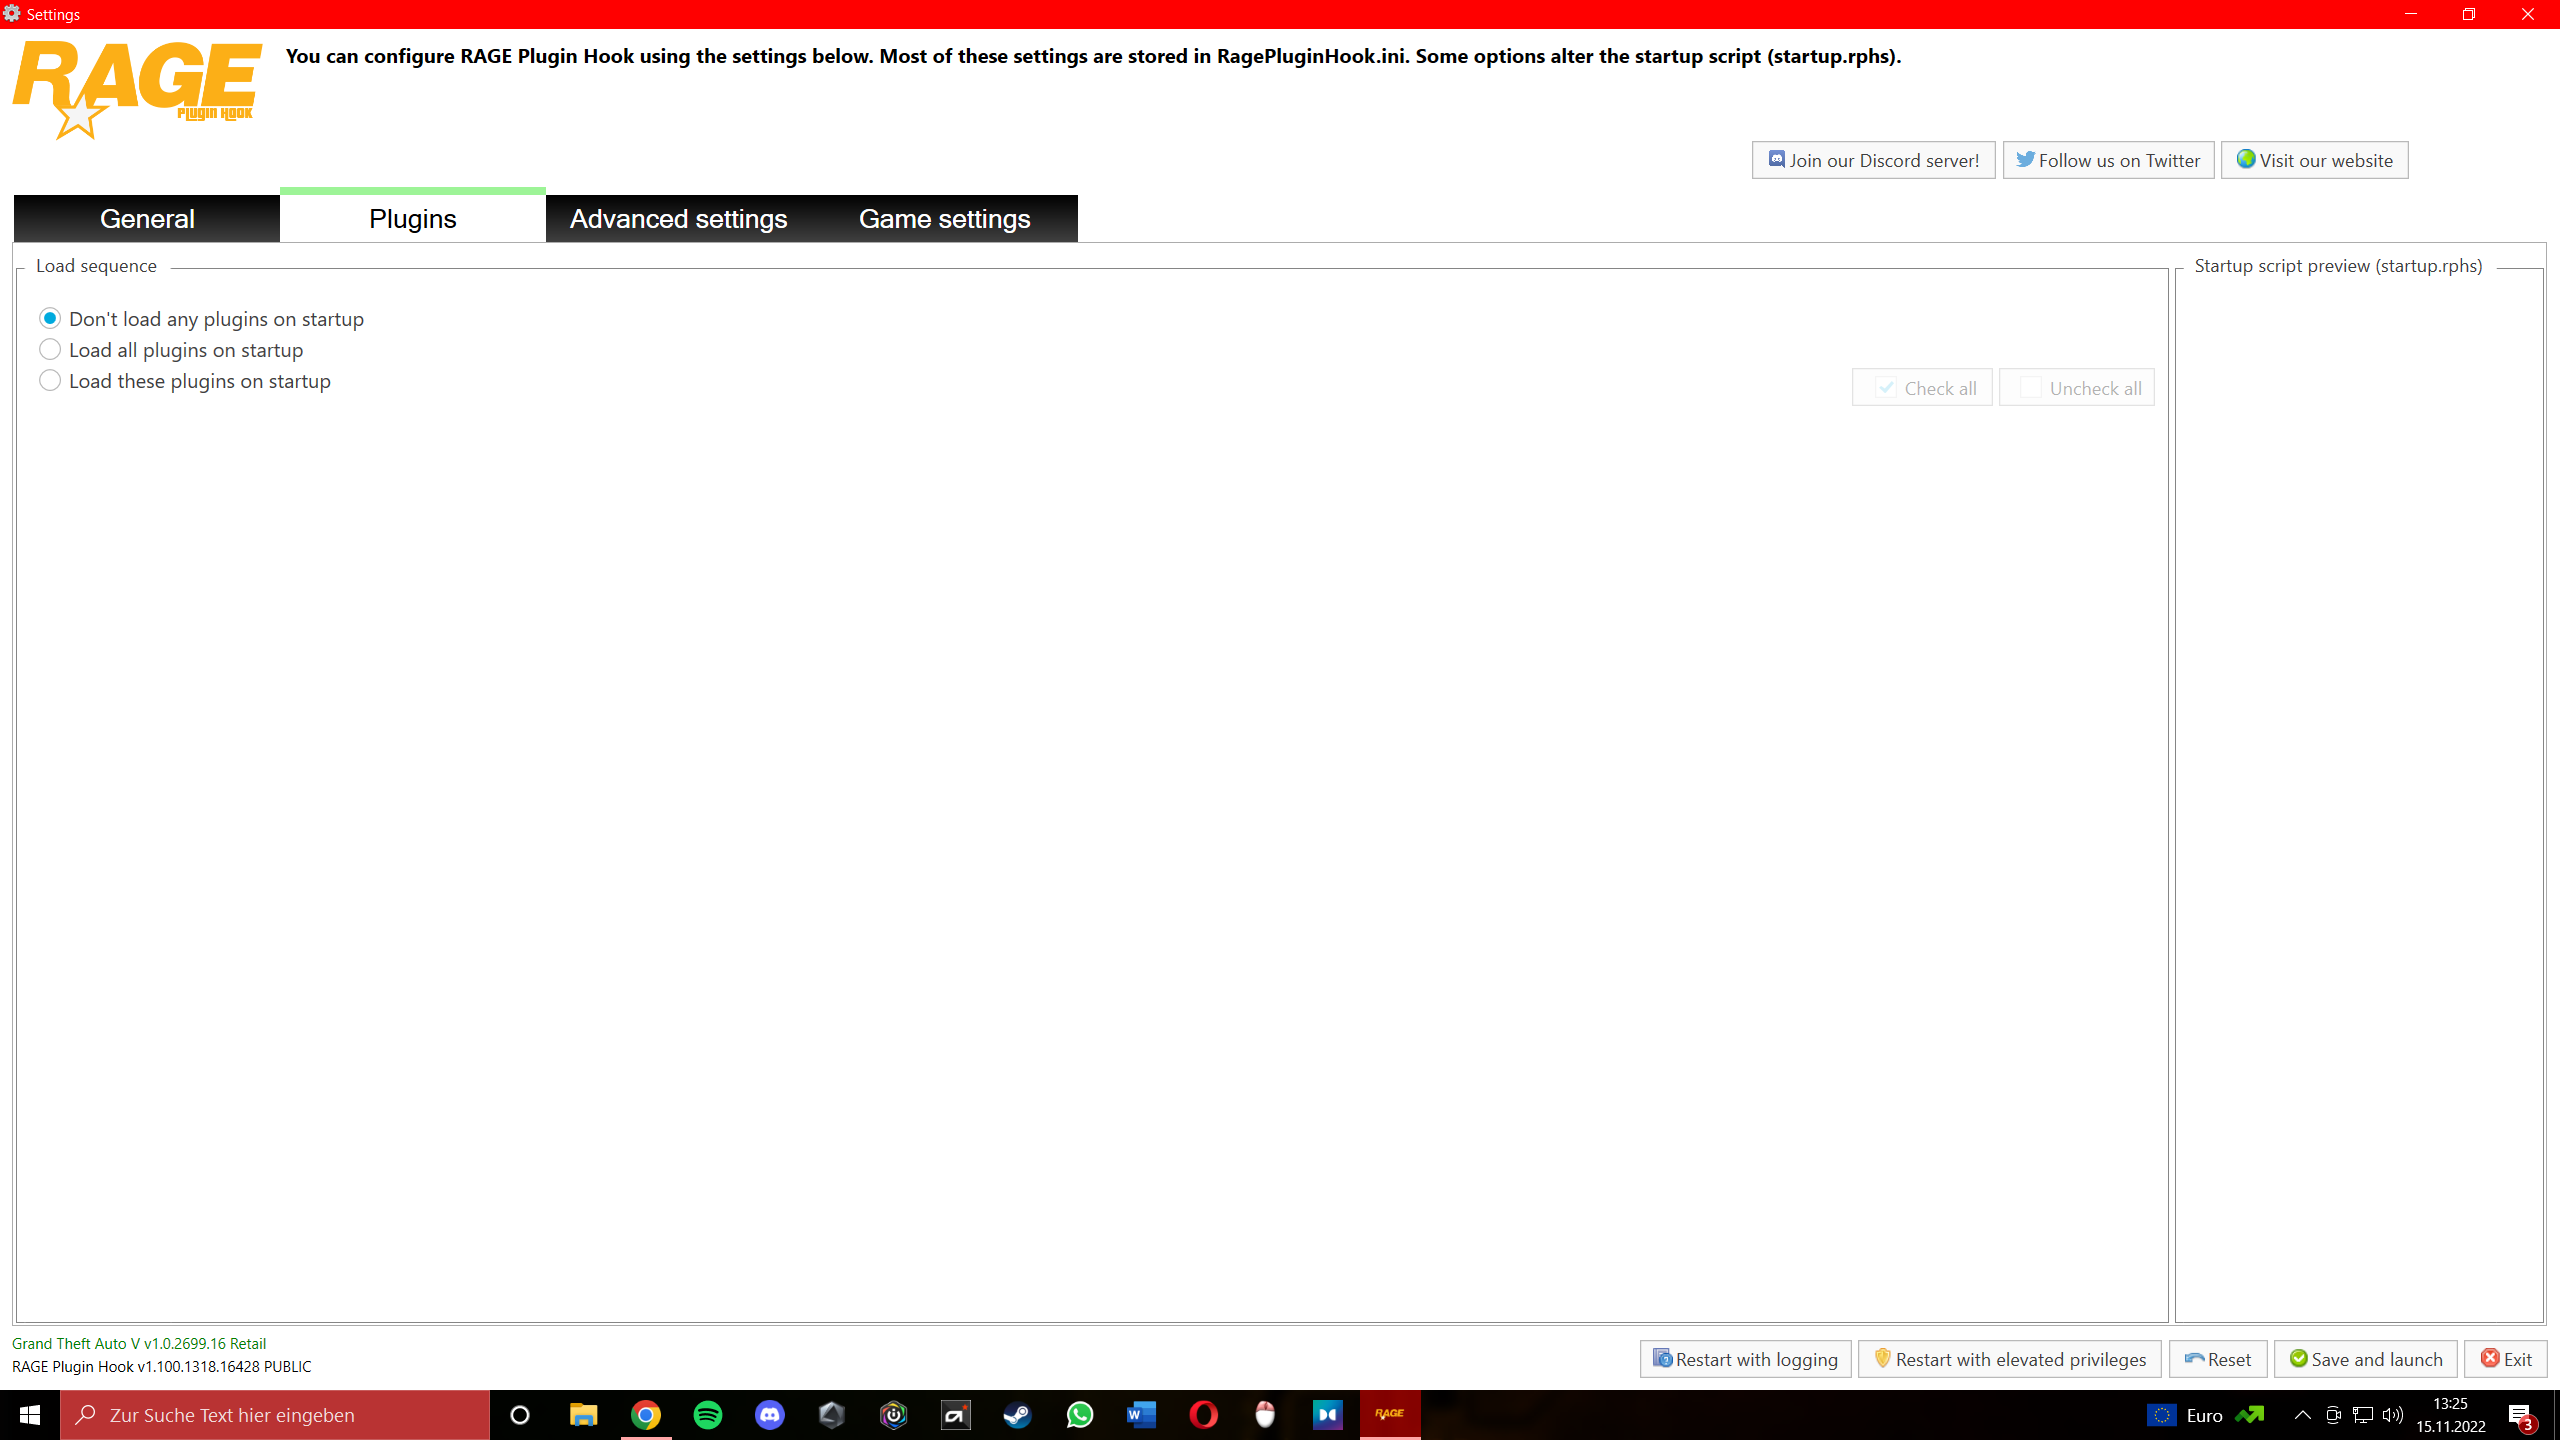The height and width of the screenshot is (1440, 2560).
Task: Click the Uncheck all button
Action: 2076,388
